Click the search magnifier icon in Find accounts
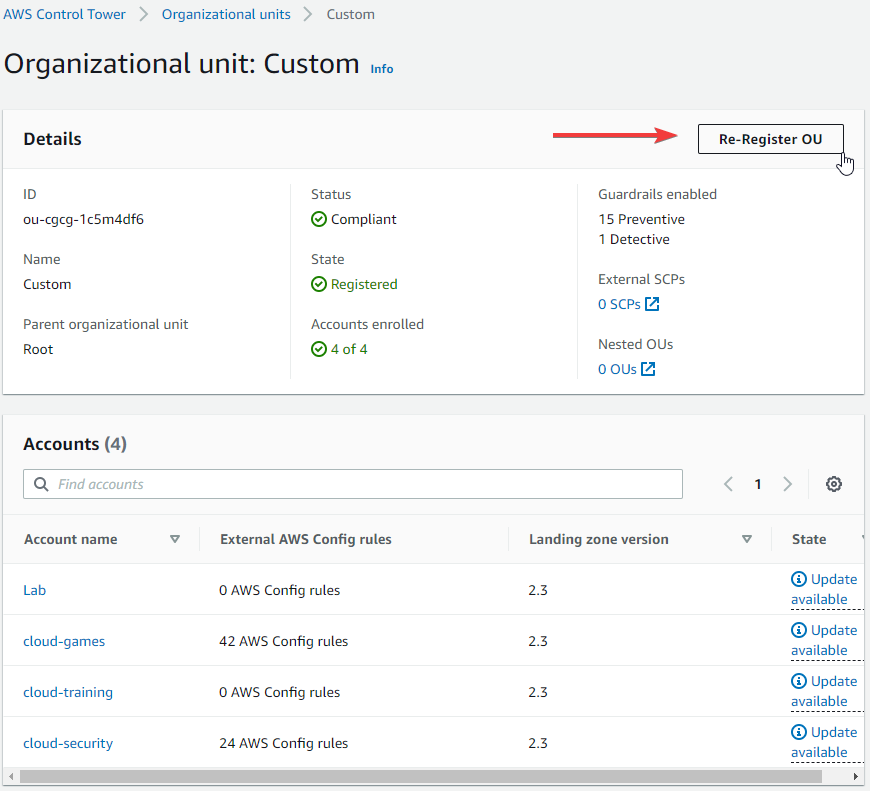This screenshot has width=870, height=791. click(41, 484)
